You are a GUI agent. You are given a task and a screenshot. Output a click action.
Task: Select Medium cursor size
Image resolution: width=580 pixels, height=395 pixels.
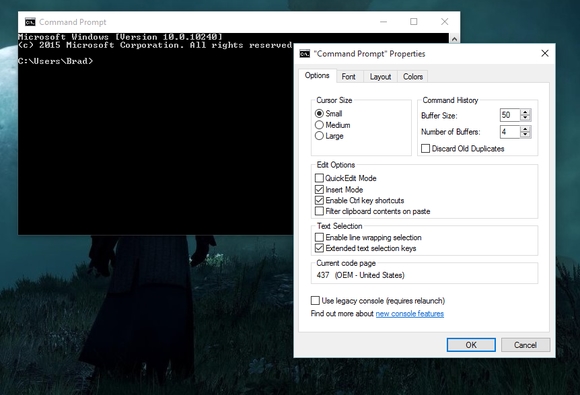319,125
